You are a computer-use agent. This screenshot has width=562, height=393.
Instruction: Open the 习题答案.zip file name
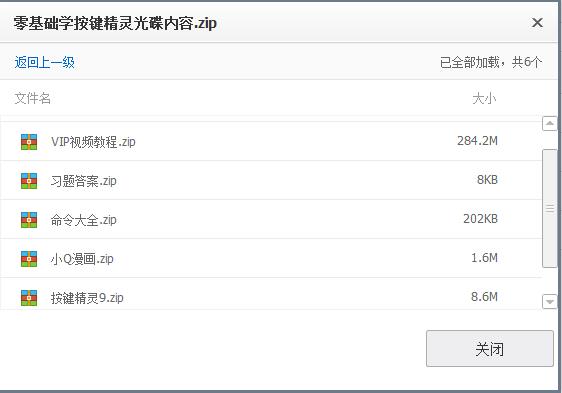(x=84, y=181)
